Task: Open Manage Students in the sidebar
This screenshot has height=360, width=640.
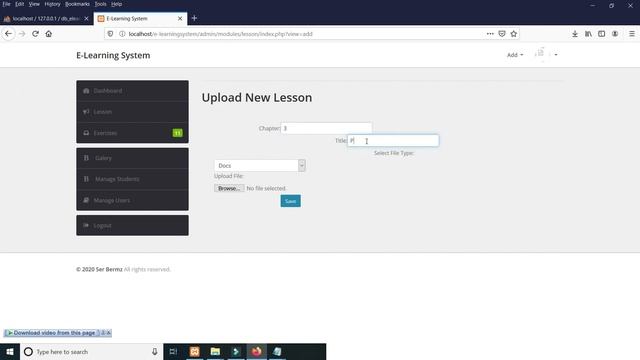Action: click(132, 179)
